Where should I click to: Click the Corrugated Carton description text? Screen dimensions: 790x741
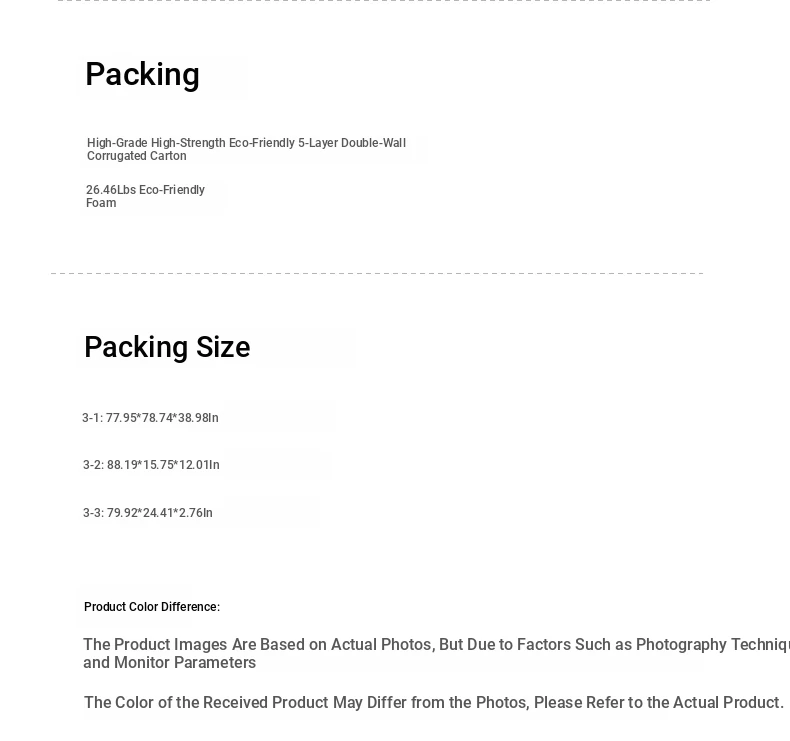pos(246,149)
